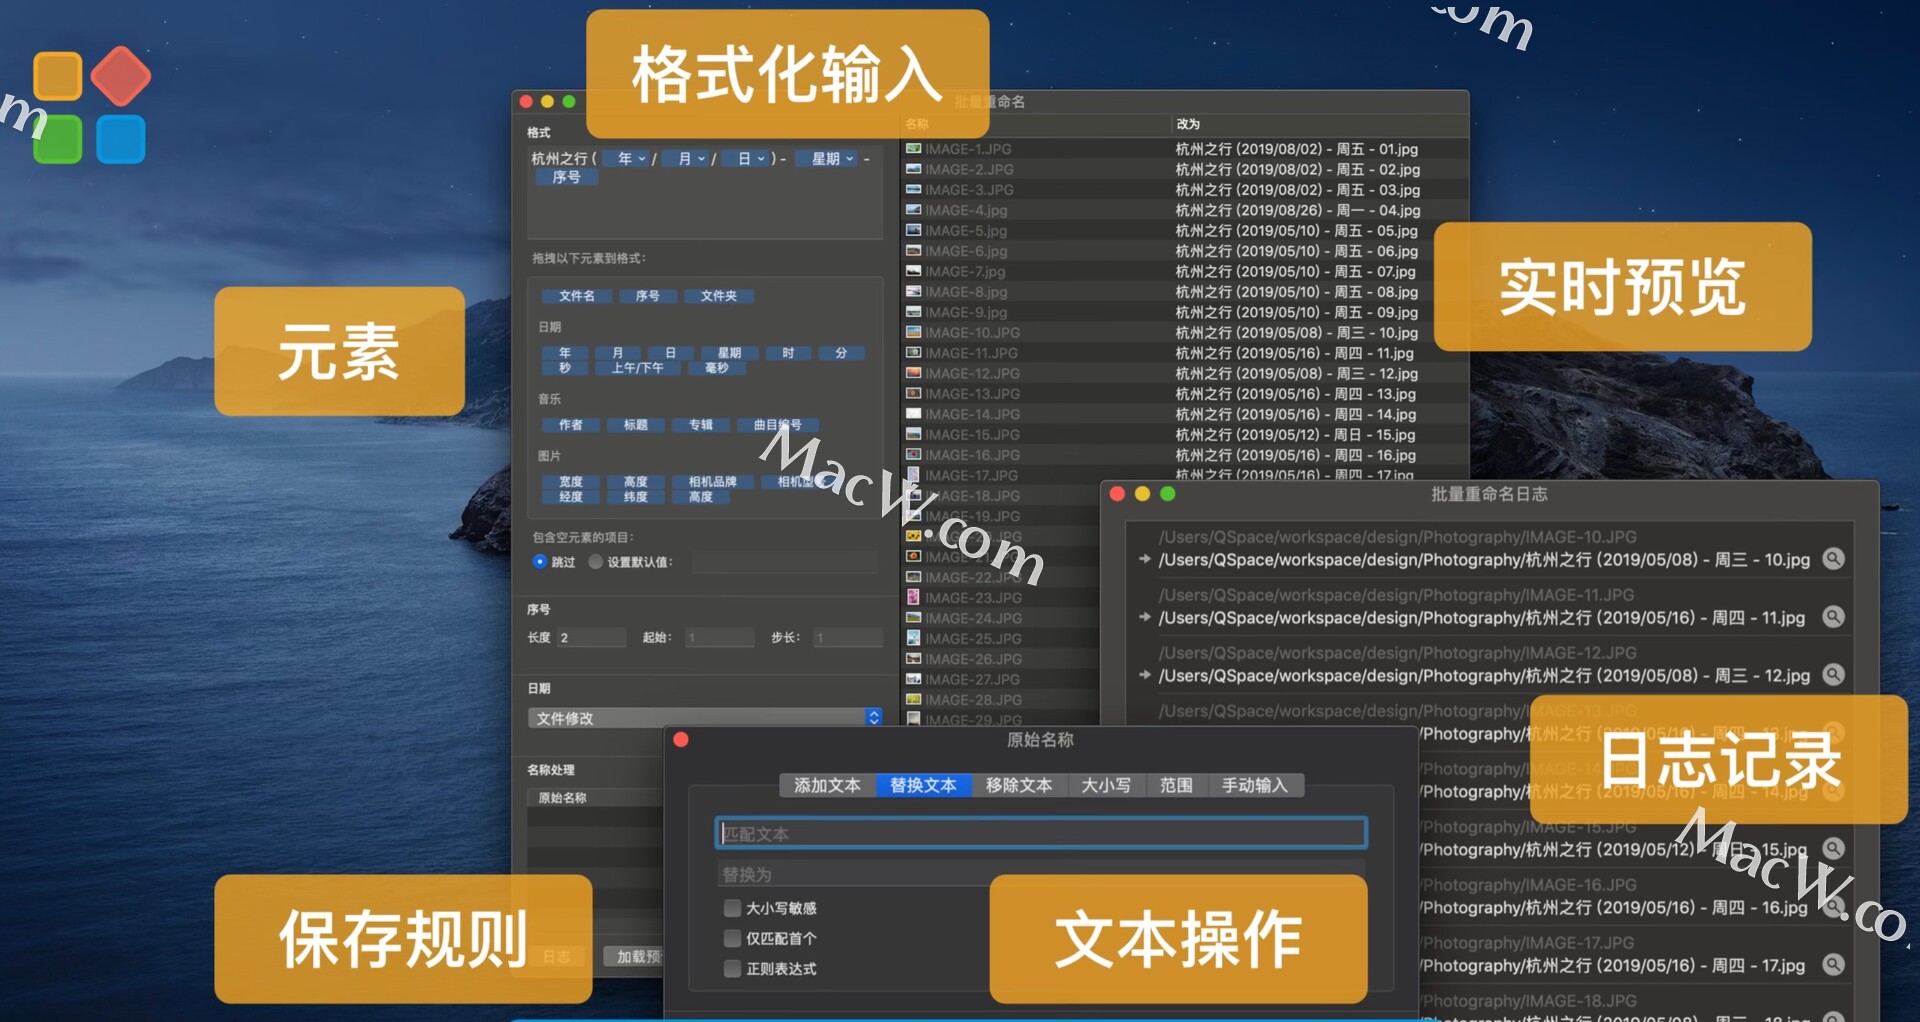Click the new name '周日 - 15.jpg' preview cell
The height and width of the screenshot is (1022, 1920).
pos(1295,434)
